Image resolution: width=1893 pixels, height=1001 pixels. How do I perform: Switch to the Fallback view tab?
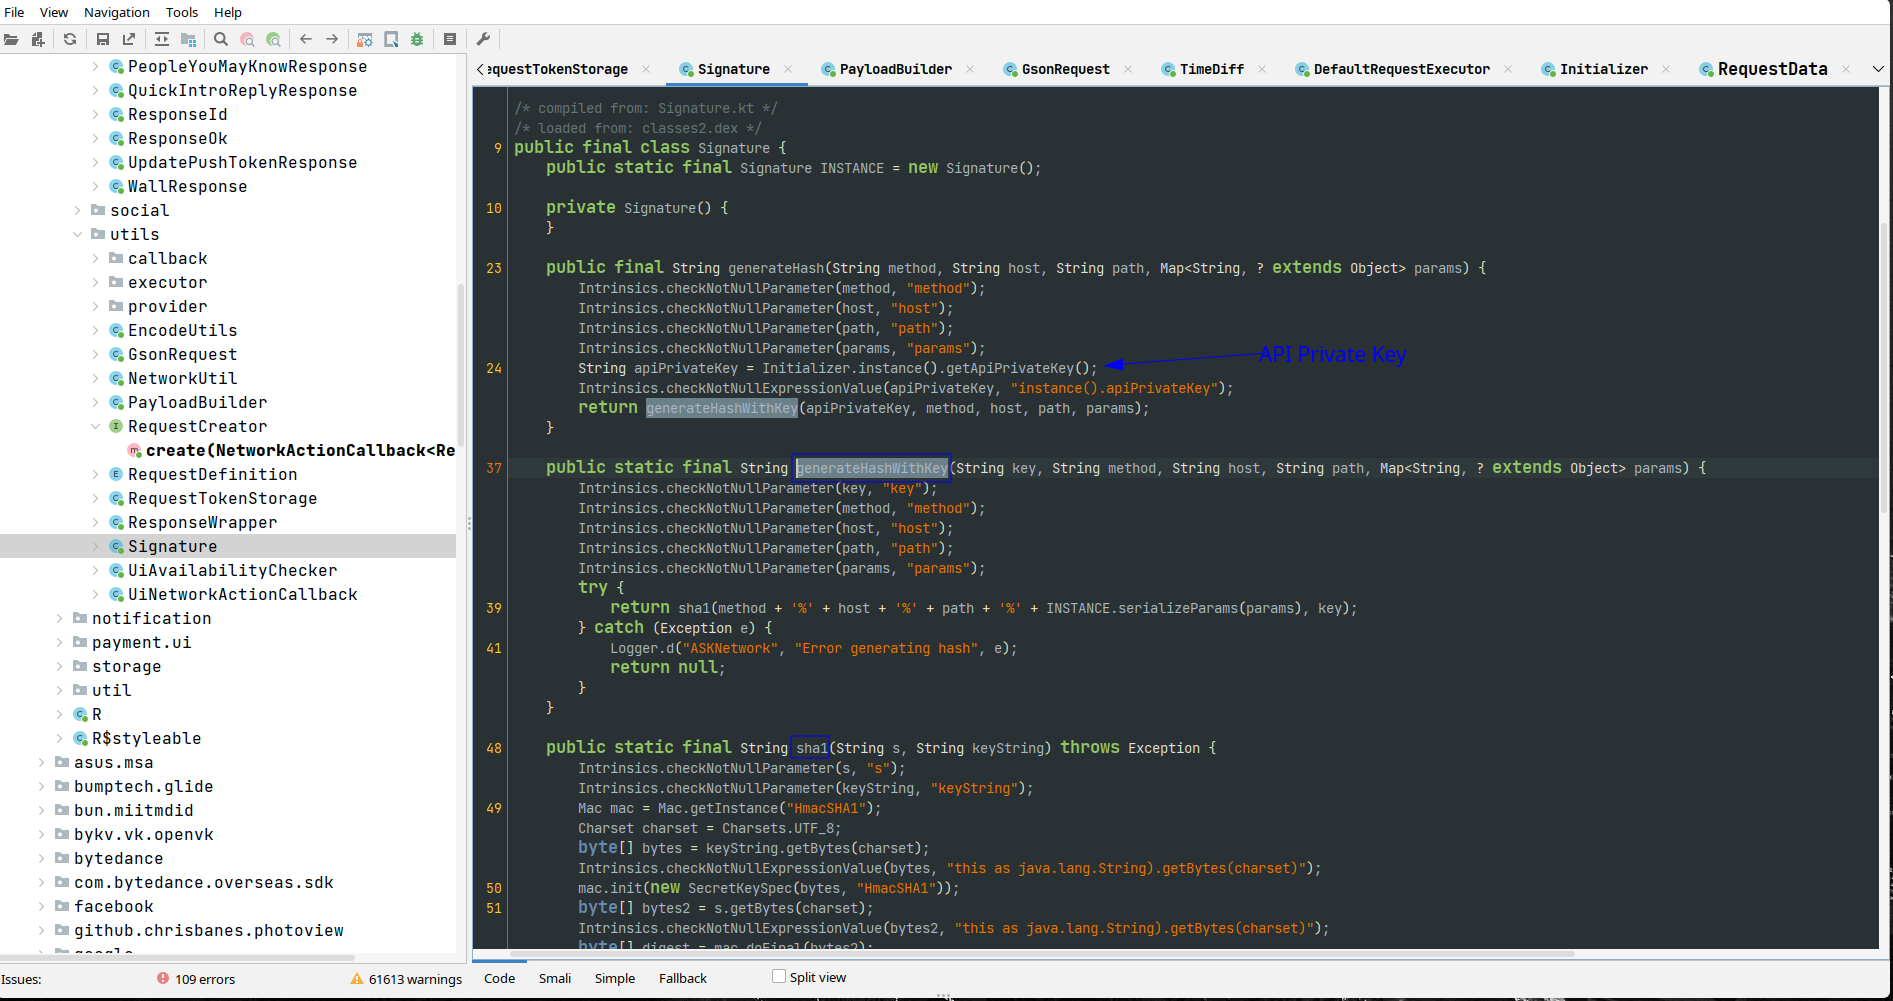click(683, 978)
